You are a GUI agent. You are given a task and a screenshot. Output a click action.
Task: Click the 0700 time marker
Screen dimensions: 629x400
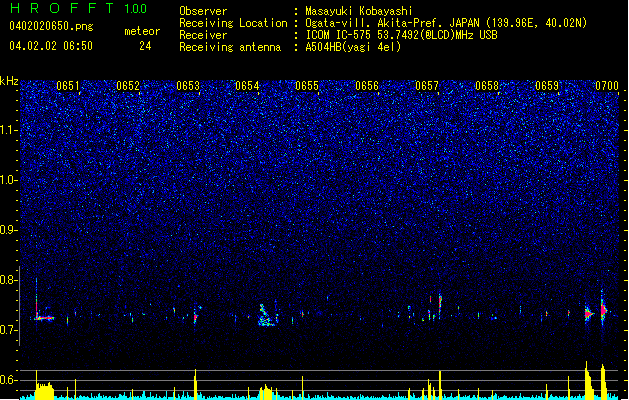tap(607, 86)
